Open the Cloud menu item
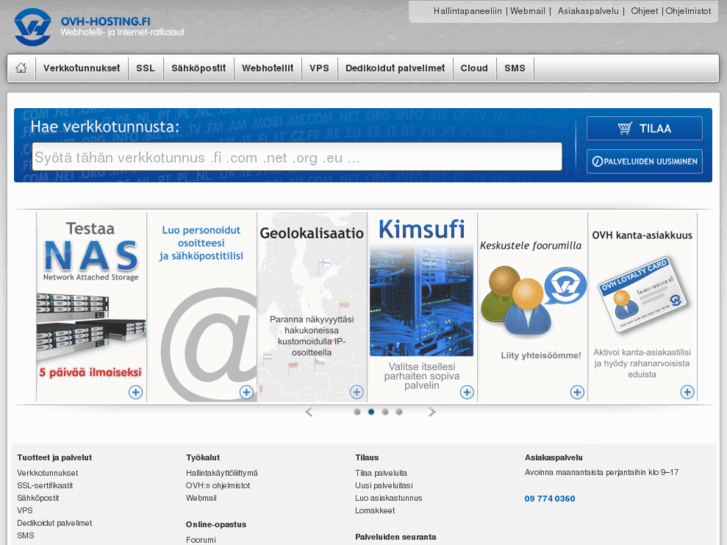The image size is (727, 545). click(x=474, y=68)
